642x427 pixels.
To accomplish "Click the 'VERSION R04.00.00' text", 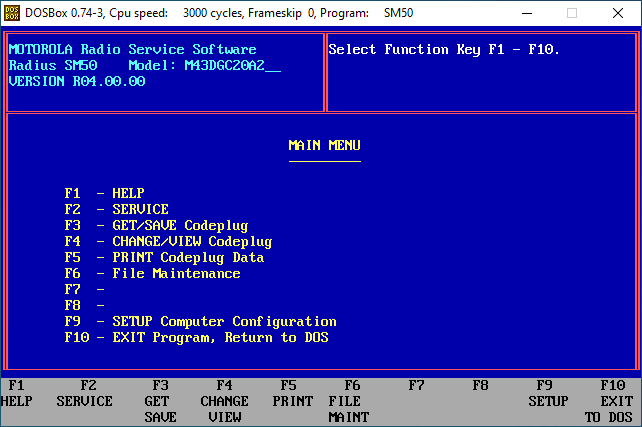I will pyautogui.click(x=77, y=81).
